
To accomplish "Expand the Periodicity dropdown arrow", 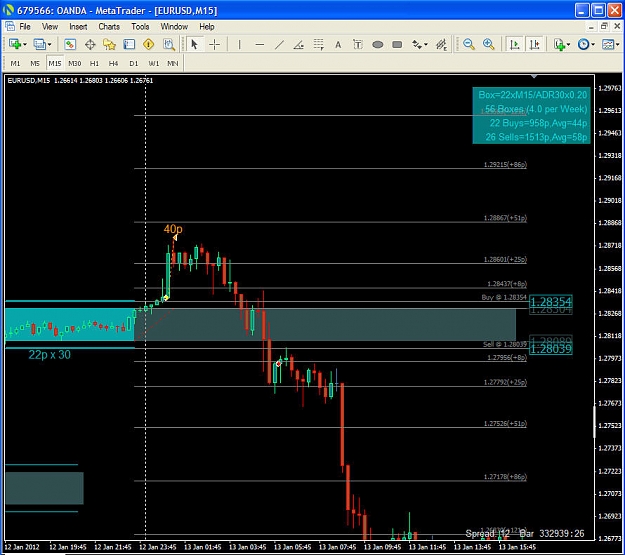I will click(593, 44).
